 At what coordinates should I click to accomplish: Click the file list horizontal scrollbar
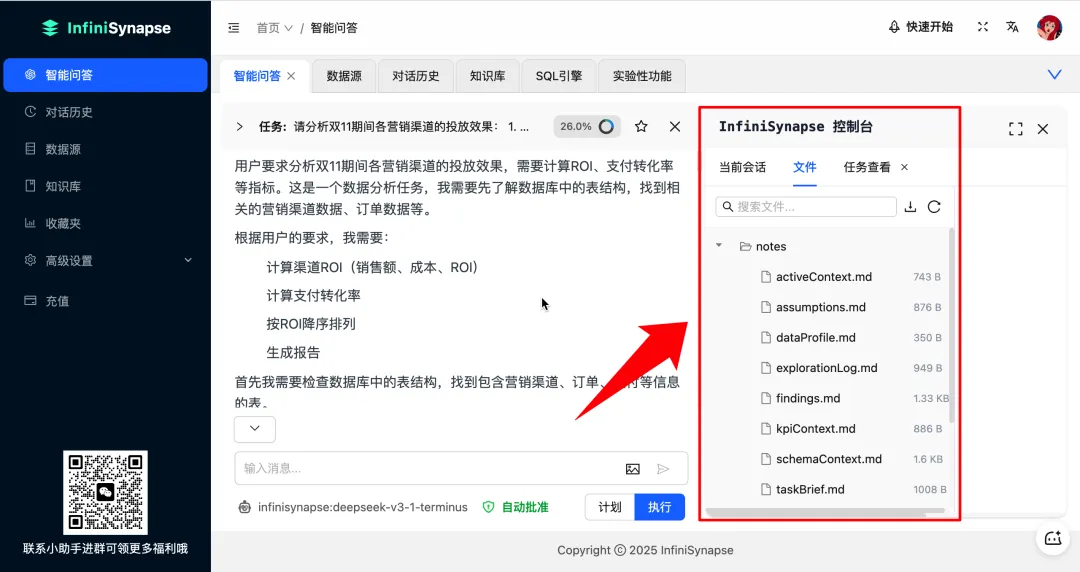click(825, 511)
